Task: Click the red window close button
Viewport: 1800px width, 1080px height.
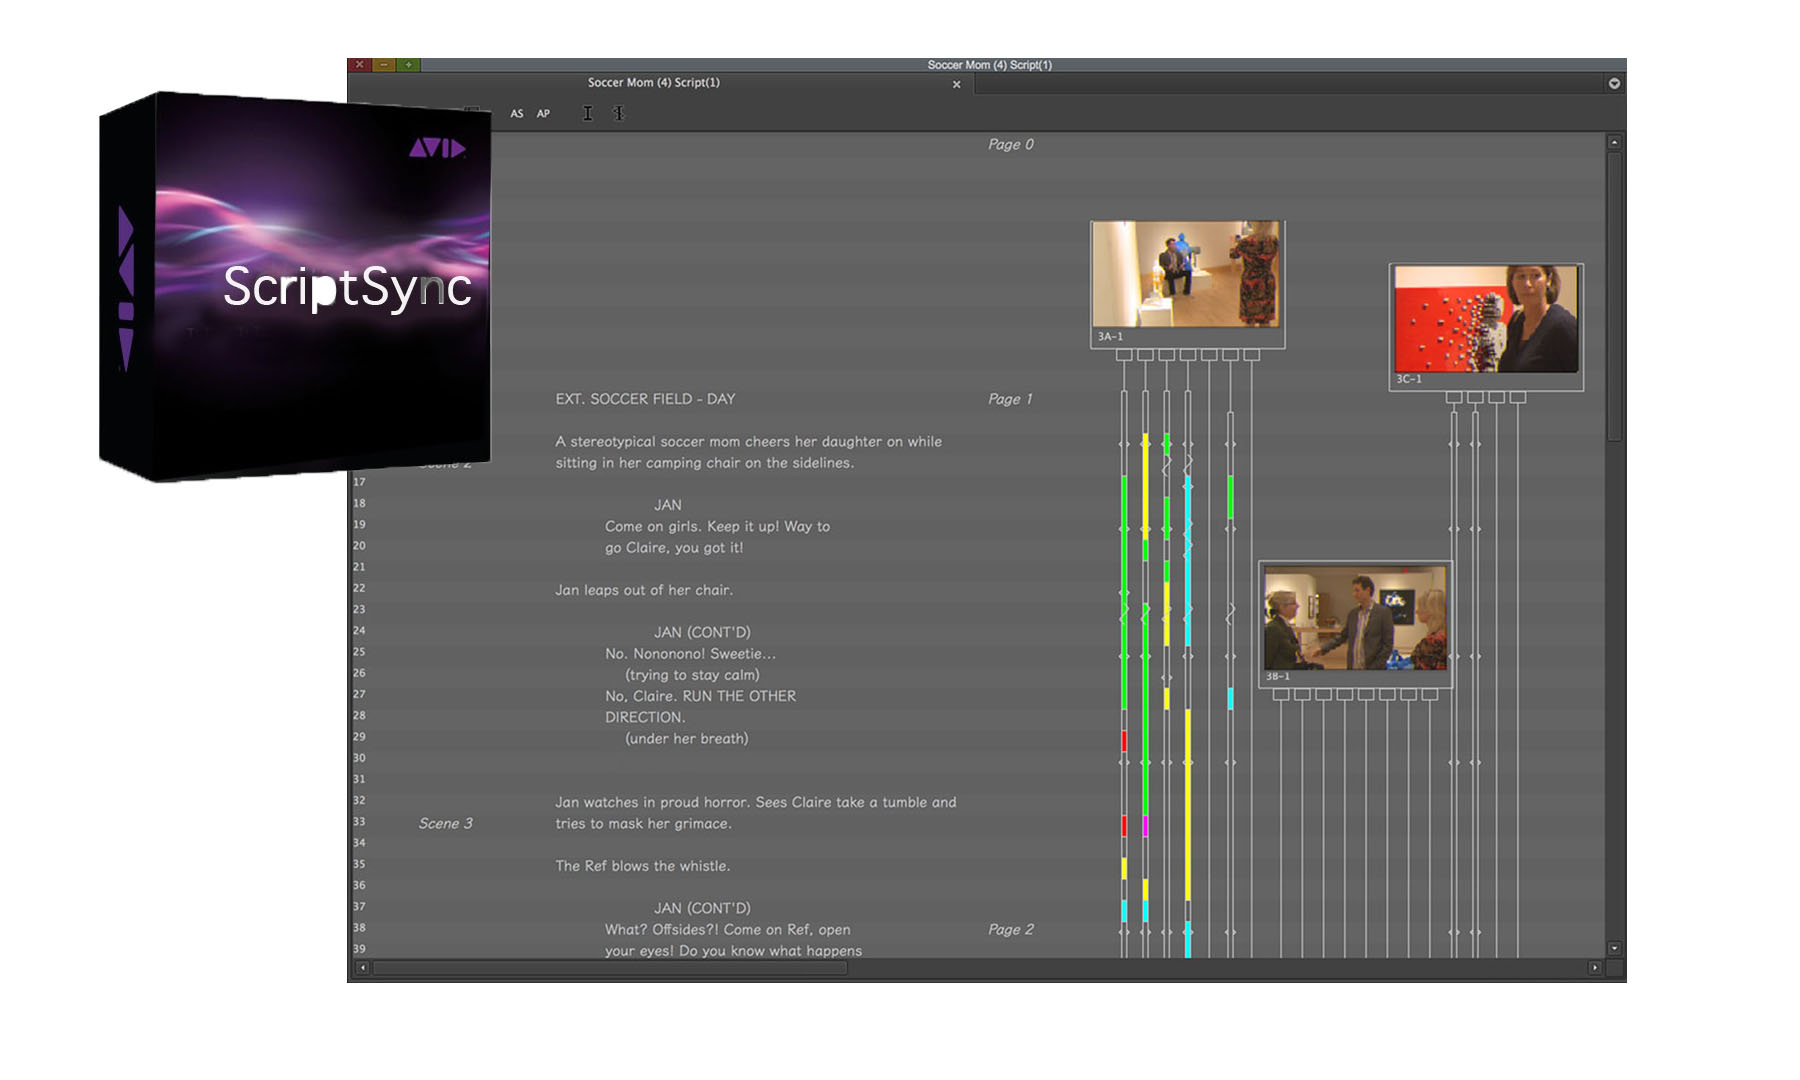Action: click(359, 65)
